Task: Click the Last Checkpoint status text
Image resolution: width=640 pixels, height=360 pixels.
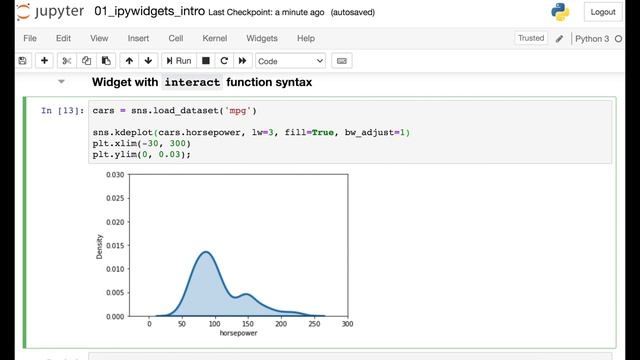Action: (266, 12)
